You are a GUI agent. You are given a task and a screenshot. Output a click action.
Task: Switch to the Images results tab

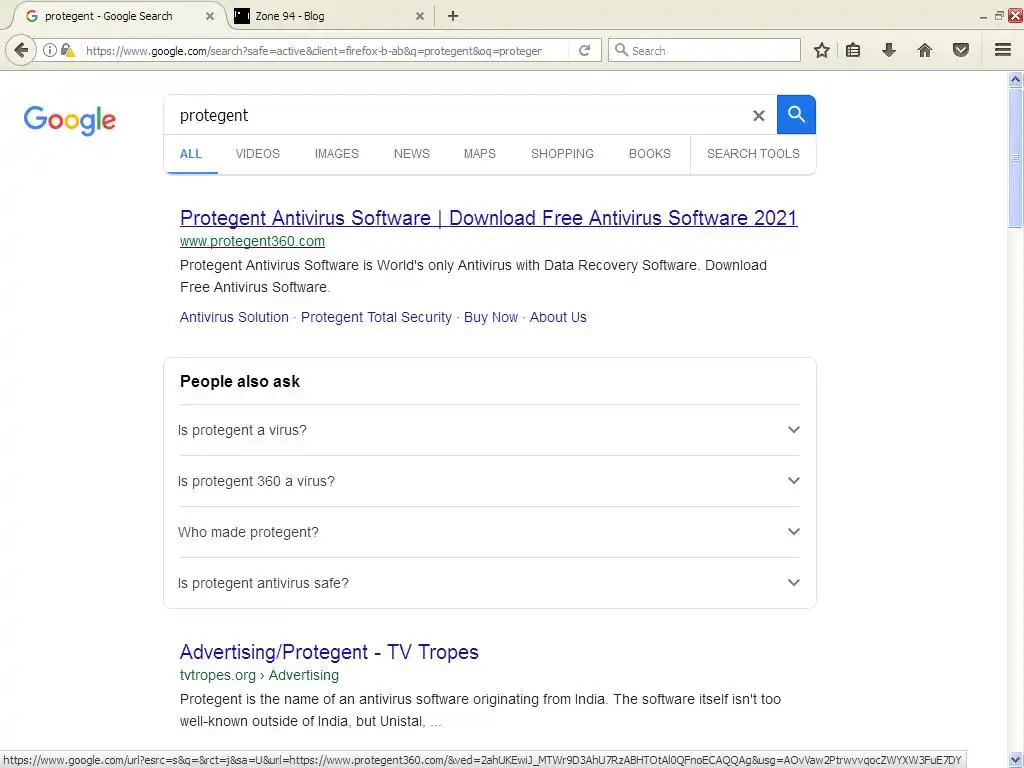point(337,153)
